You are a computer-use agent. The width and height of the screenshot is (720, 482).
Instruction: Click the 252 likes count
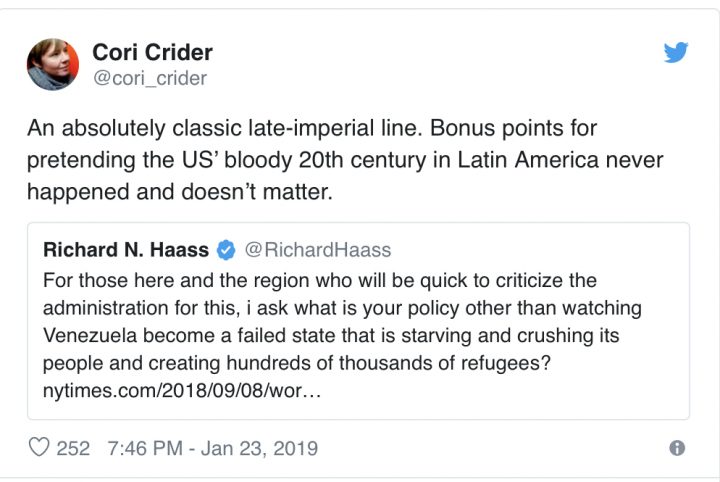coord(73,448)
